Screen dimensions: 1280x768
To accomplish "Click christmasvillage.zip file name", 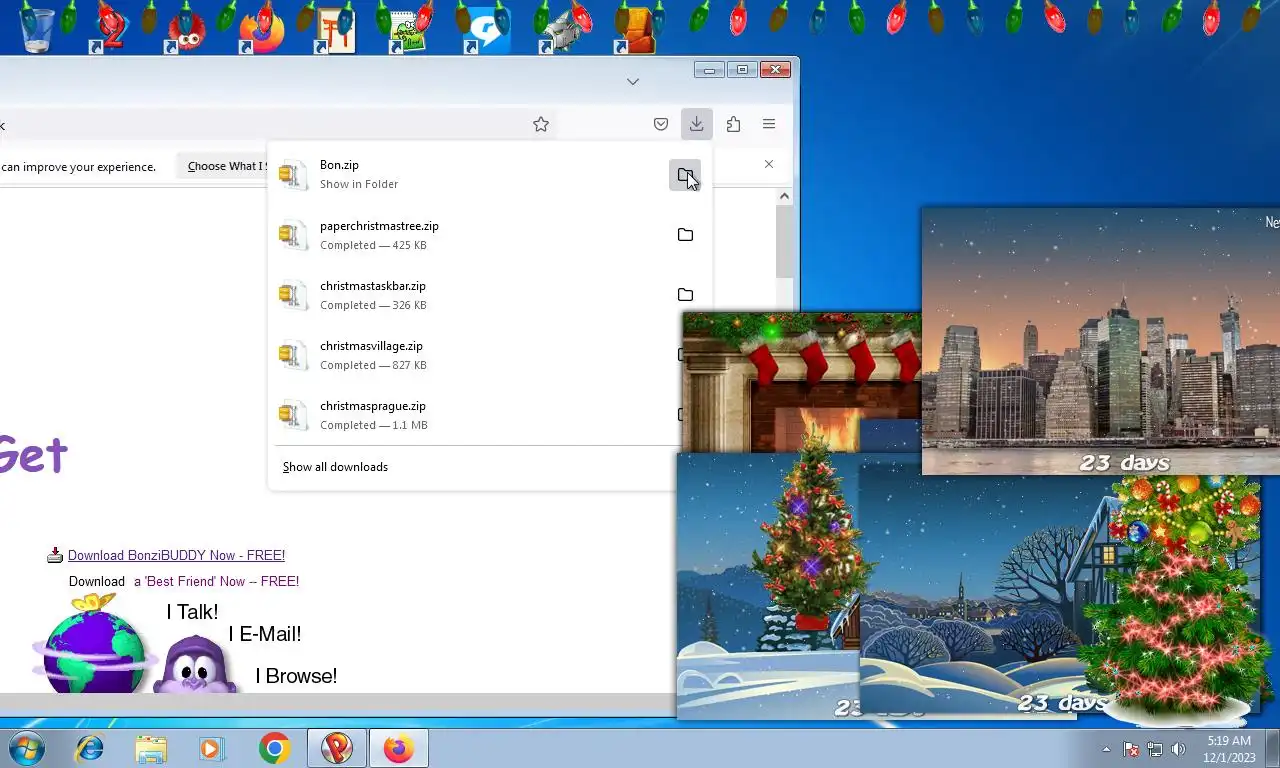I will pyautogui.click(x=371, y=346).
